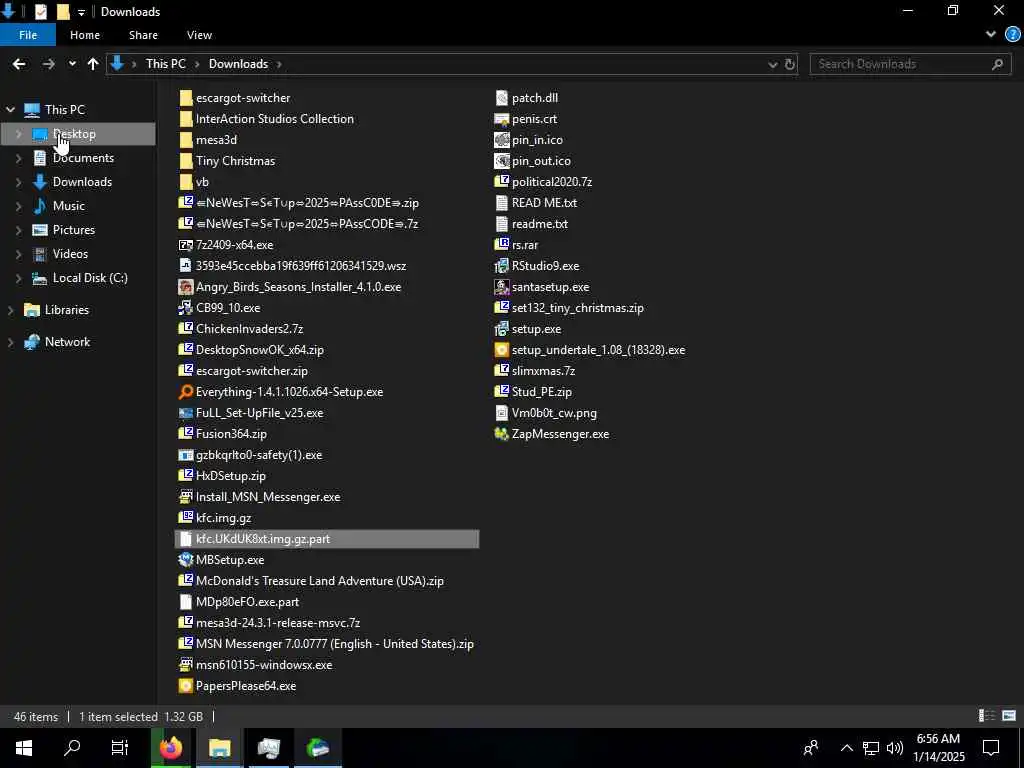Open Explorer help icon

pyautogui.click(x=1013, y=35)
